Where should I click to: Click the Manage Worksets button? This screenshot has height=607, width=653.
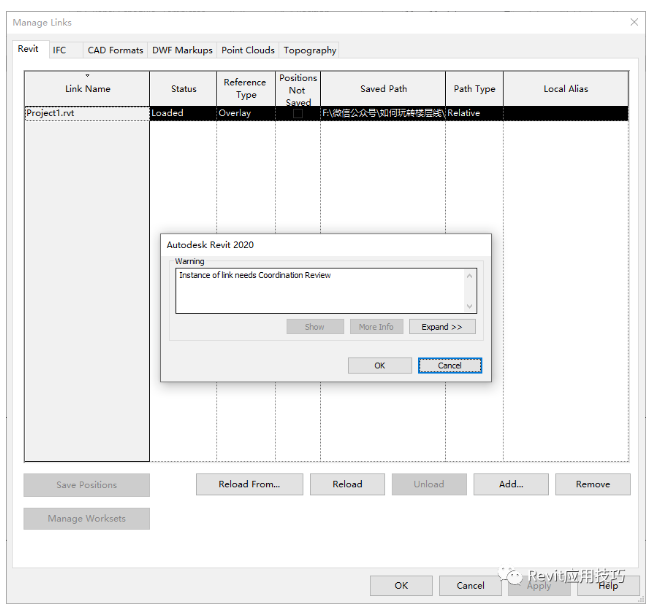pyautogui.click(x=87, y=518)
